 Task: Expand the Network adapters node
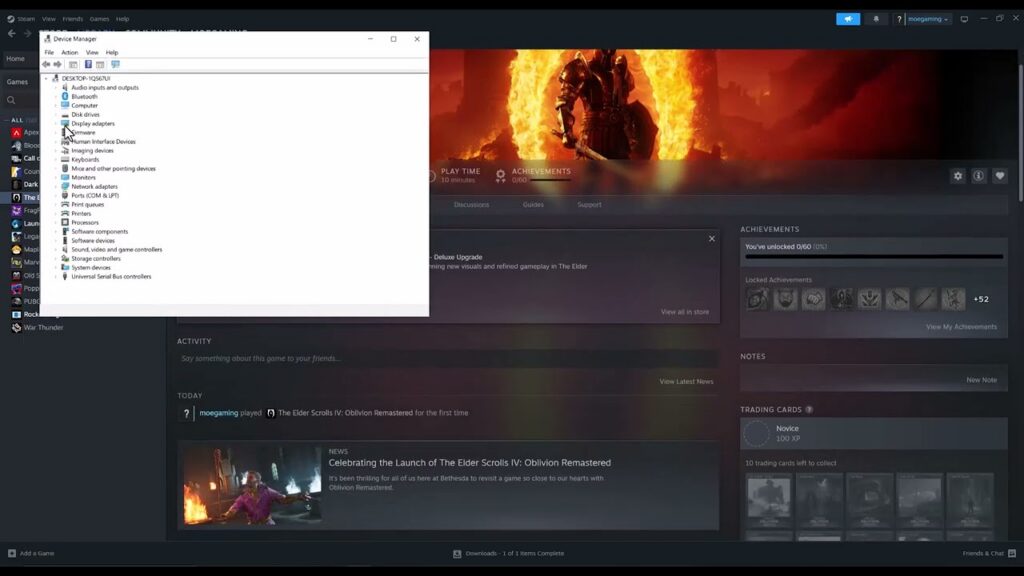tap(56, 187)
